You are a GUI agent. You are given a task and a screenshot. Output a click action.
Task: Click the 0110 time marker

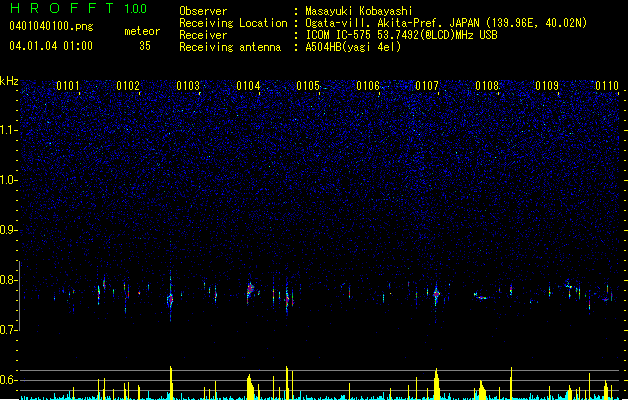(x=607, y=86)
